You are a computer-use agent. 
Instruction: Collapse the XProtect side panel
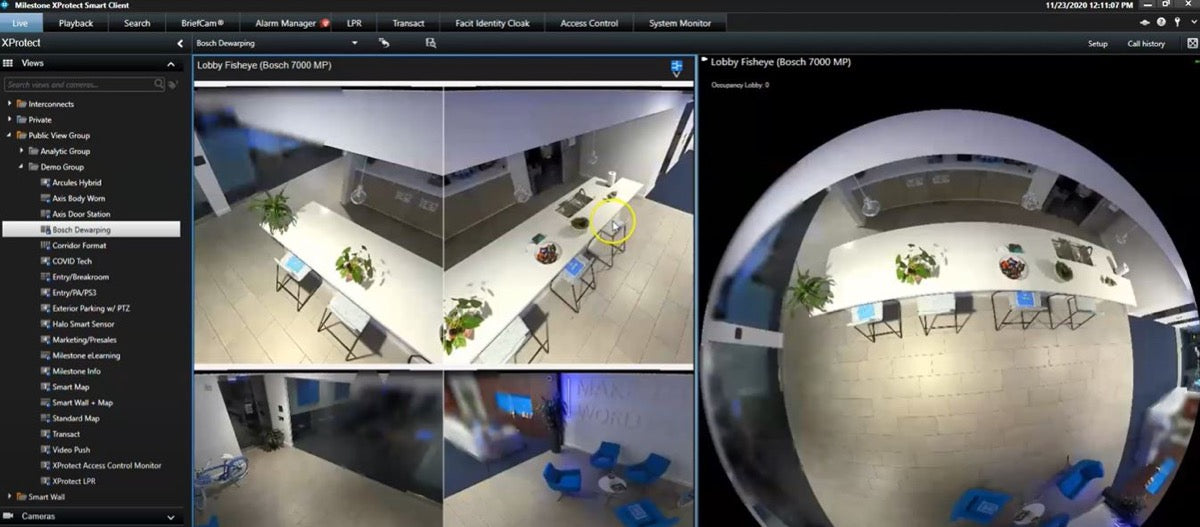pyautogui.click(x=179, y=44)
